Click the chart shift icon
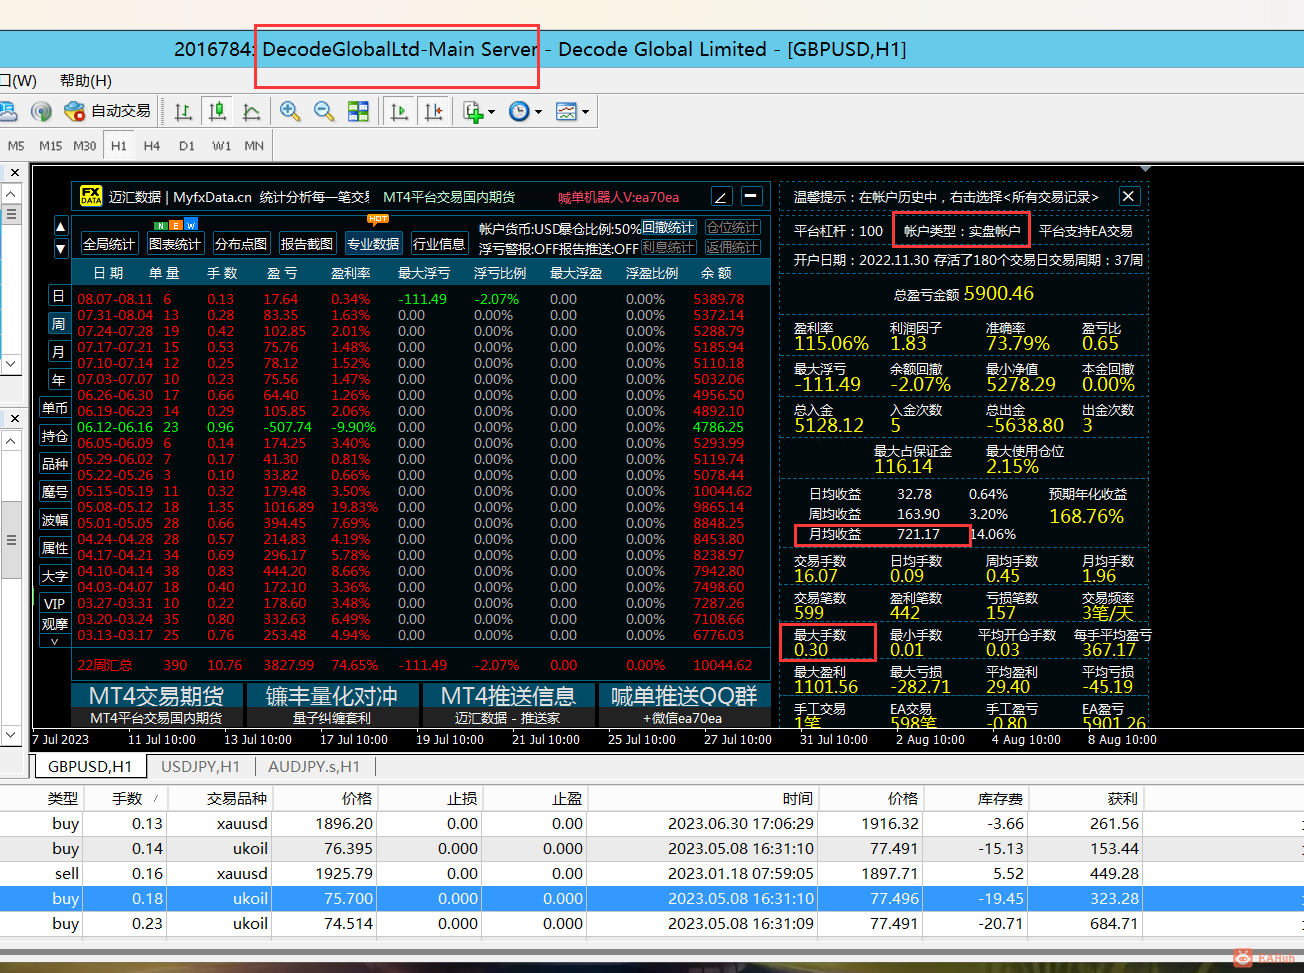1304x973 pixels. (434, 111)
